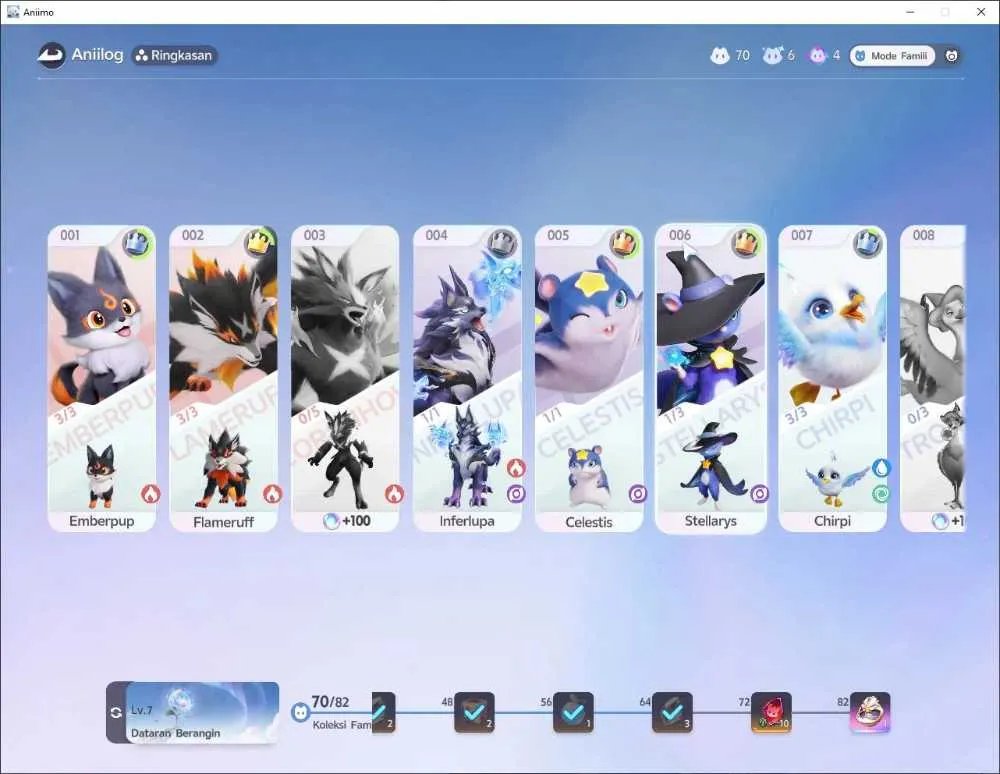Click the blue crown badge on Emberpup
Viewport: 1000px width, 774px height.
(x=137, y=243)
